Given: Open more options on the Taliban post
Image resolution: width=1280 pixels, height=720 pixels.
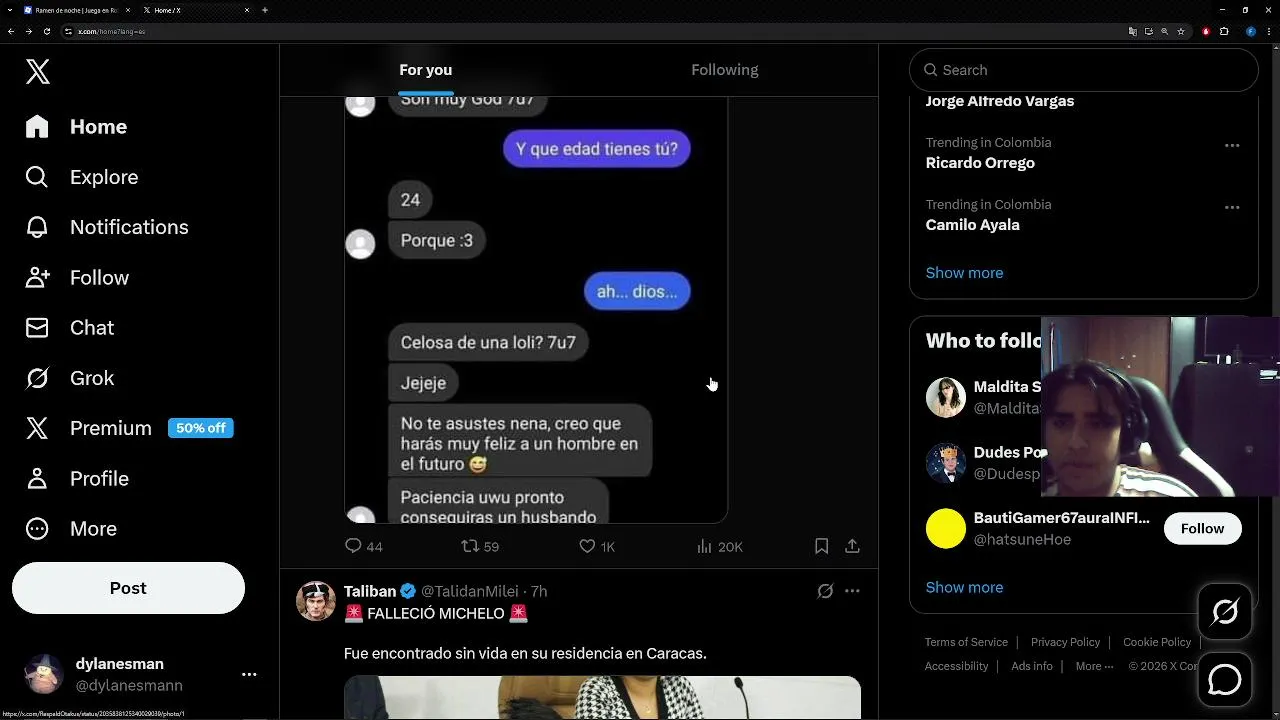Looking at the screenshot, I should pos(852,591).
